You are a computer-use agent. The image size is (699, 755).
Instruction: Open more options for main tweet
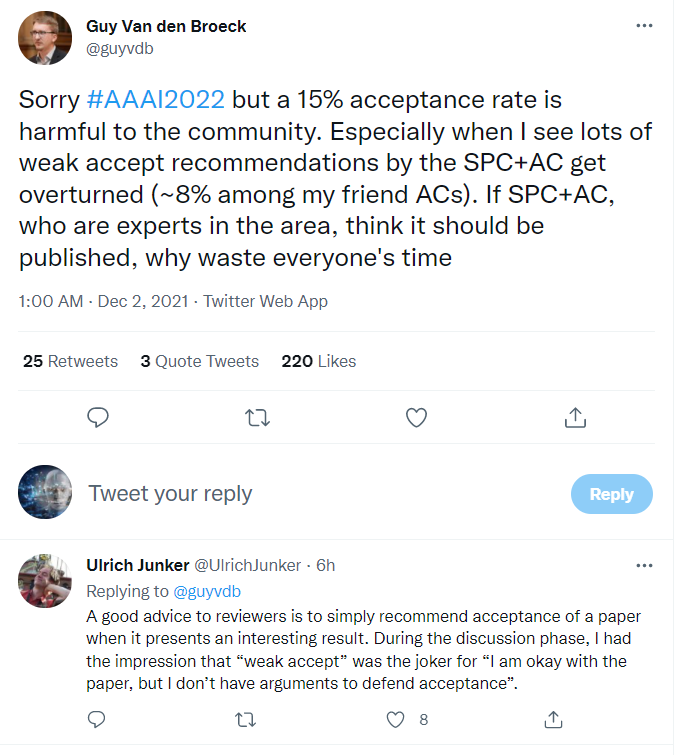click(x=644, y=25)
